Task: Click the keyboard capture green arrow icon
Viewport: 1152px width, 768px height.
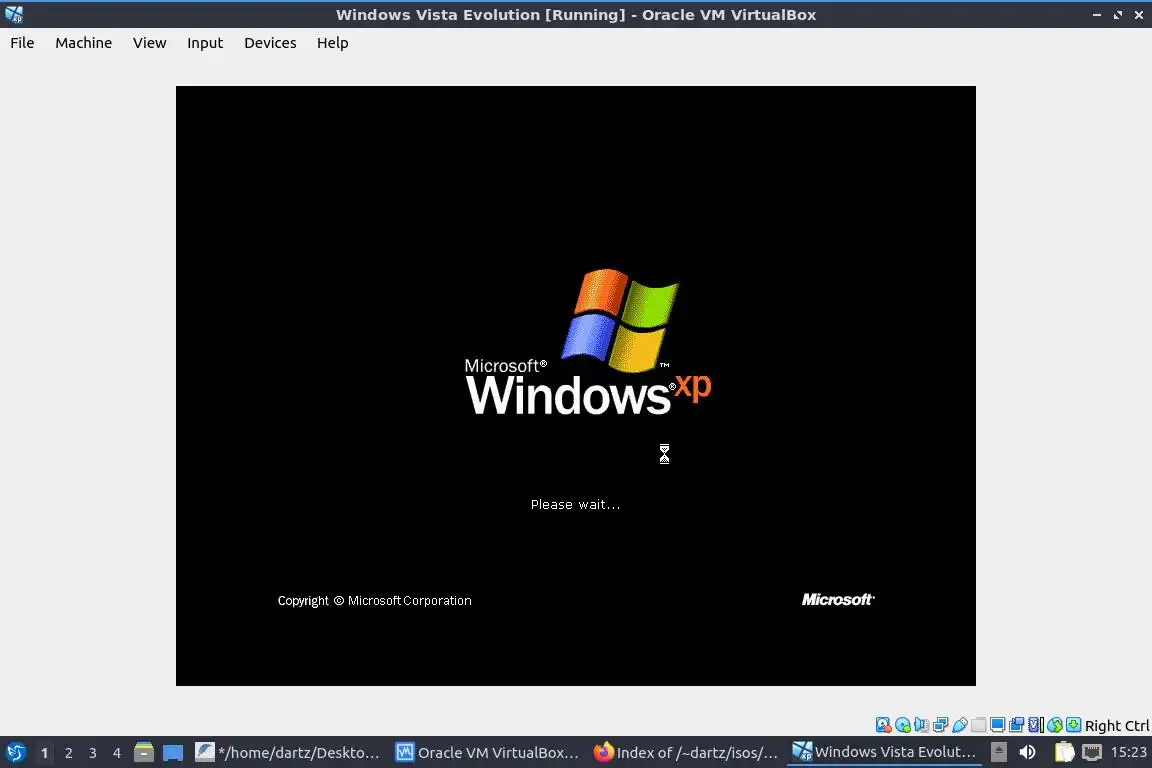Action: (x=1073, y=725)
